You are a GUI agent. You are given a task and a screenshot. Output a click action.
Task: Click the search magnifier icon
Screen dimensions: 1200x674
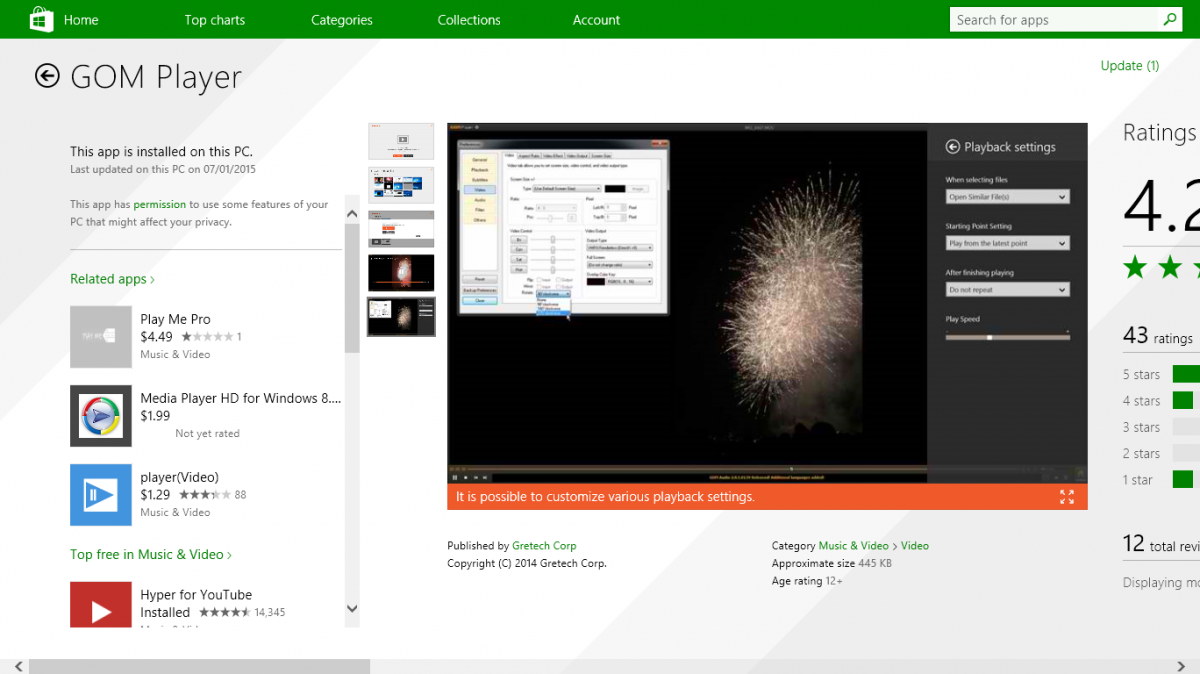(1170, 19)
